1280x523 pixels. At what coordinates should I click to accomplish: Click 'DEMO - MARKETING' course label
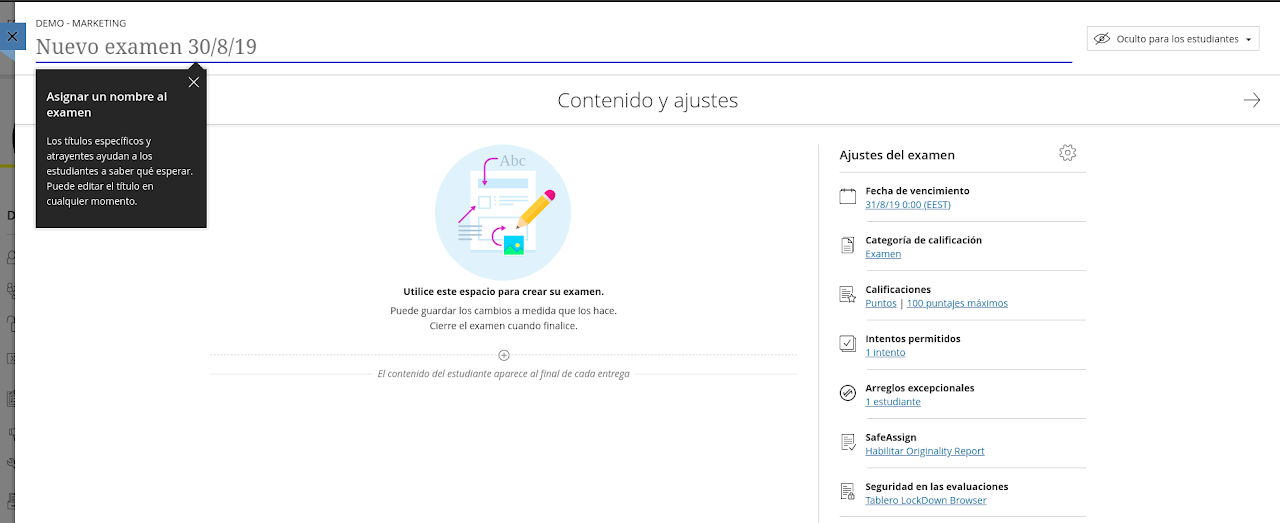click(x=81, y=23)
